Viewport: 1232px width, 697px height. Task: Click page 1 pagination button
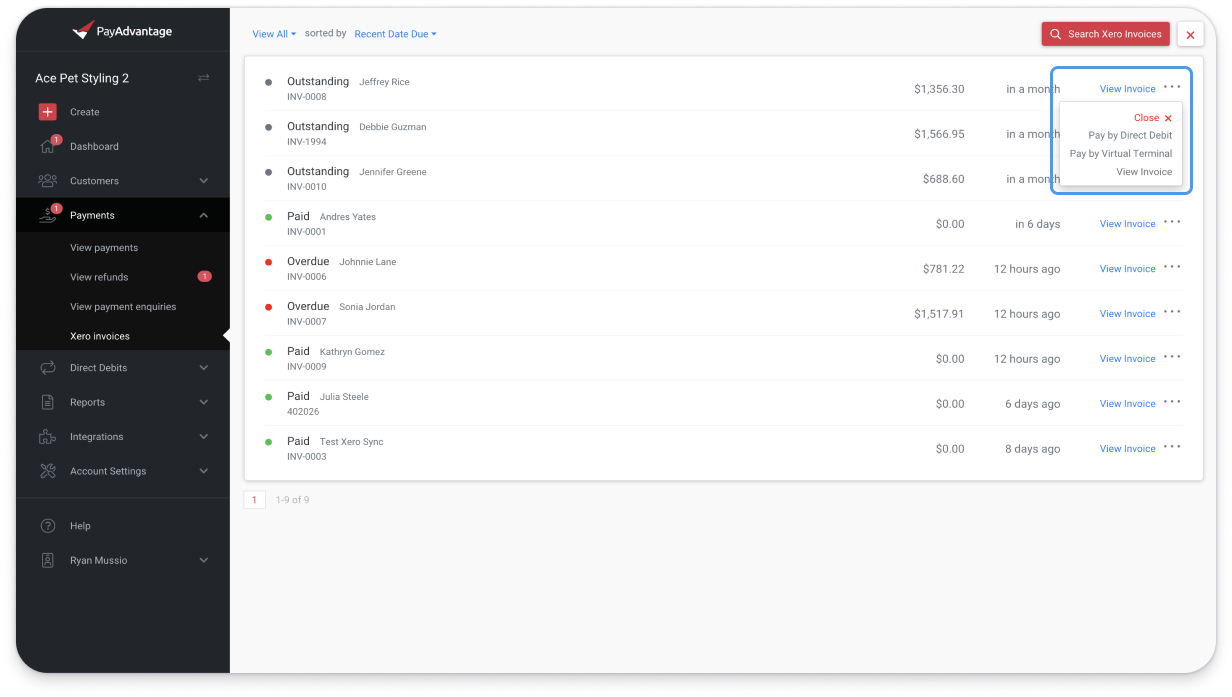coord(255,500)
